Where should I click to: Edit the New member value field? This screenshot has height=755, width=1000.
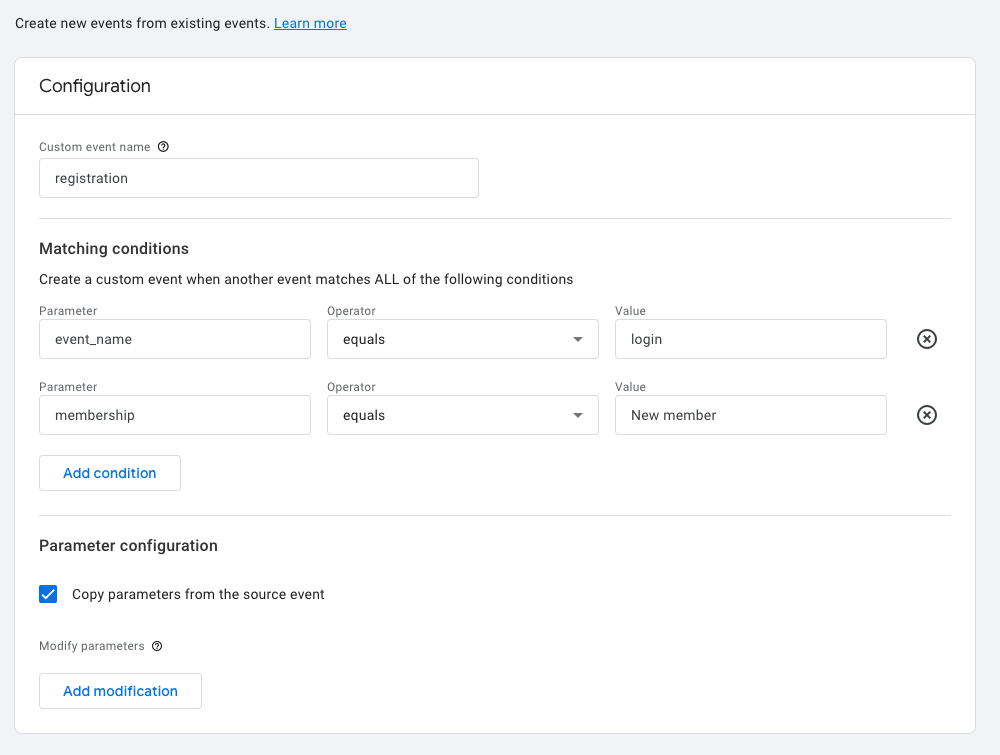pos(750,415)
